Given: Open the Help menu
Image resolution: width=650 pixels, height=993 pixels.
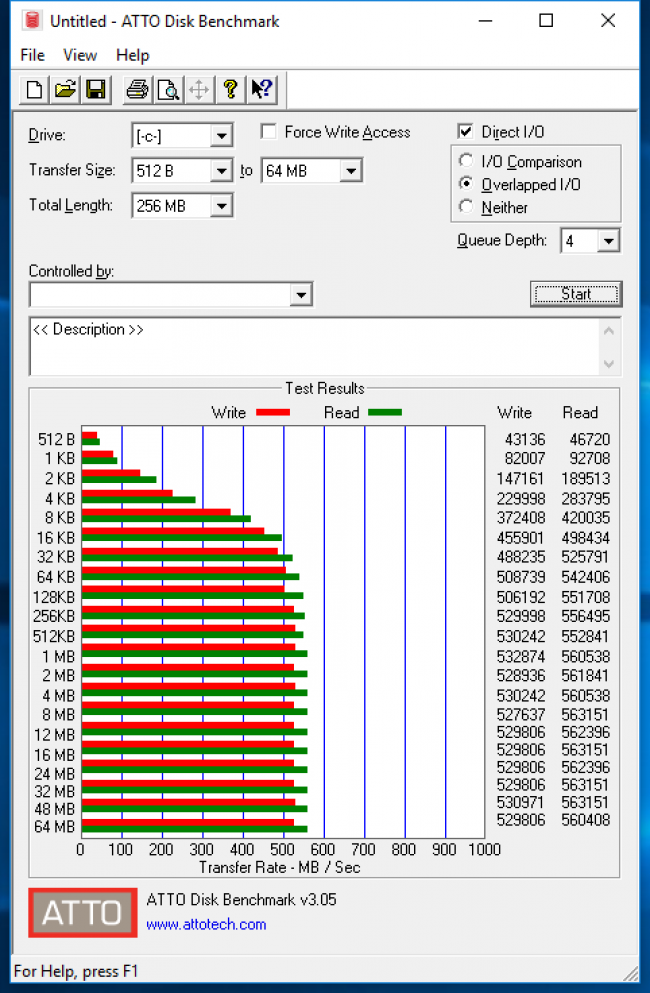Looking at the screenshot, I should [x=132, y=55].
